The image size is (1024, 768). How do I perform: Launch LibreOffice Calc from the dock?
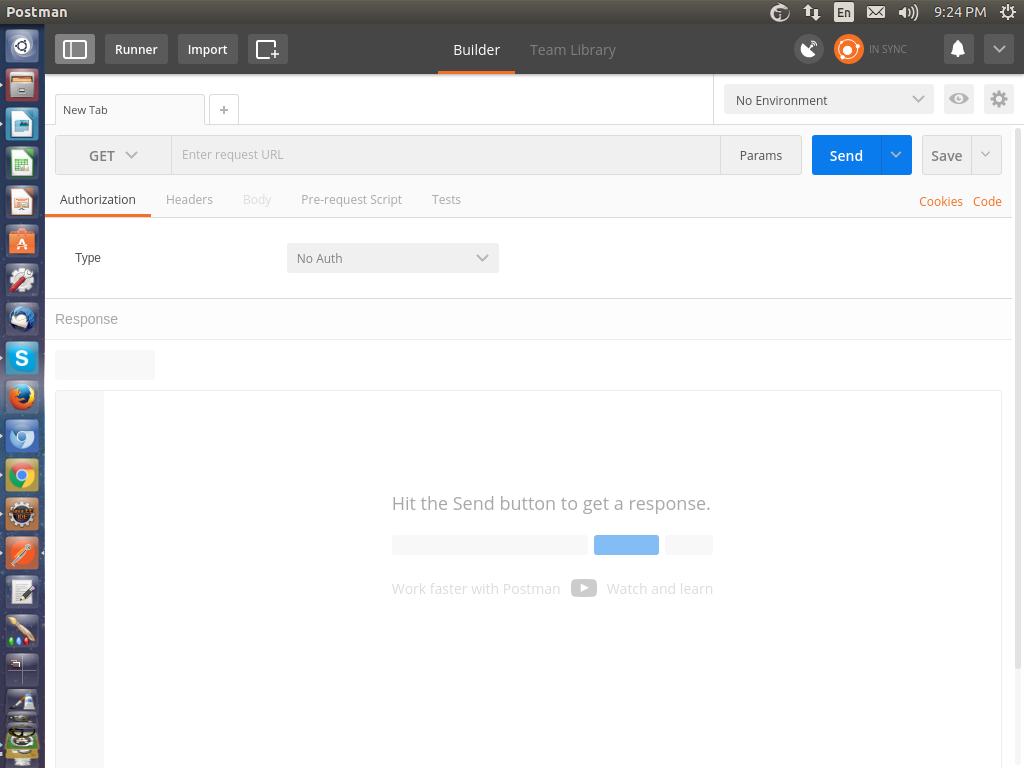22,163
